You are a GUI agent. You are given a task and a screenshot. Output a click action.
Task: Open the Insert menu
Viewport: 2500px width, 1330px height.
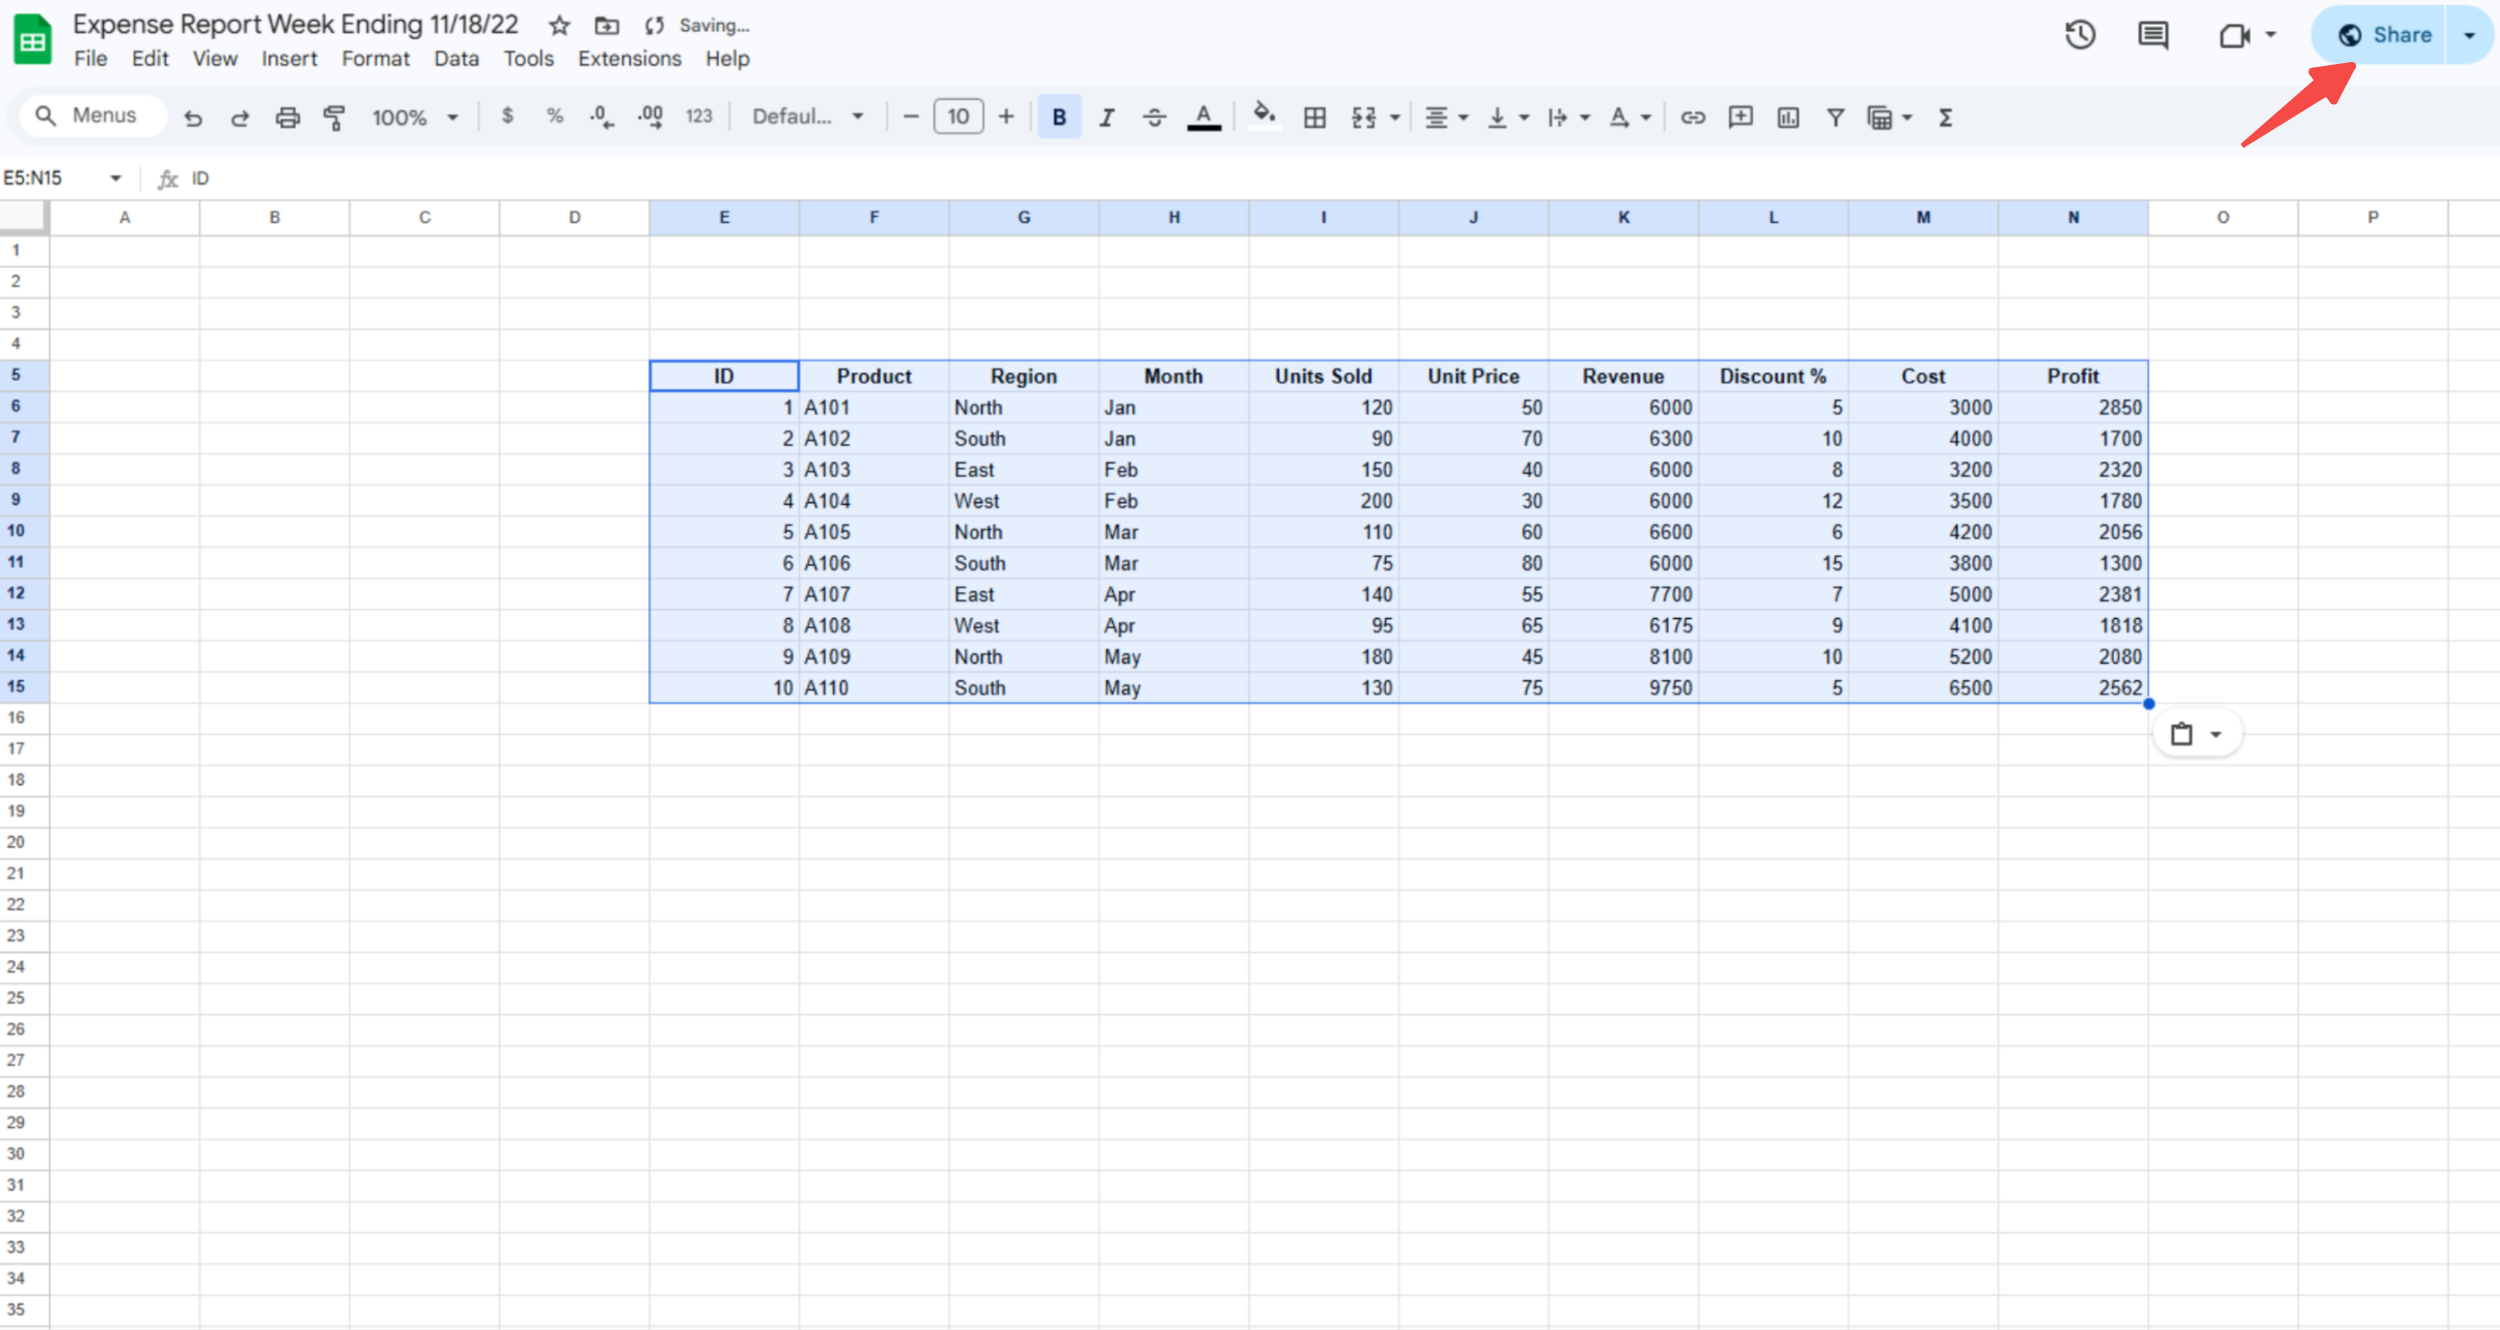pos(289,59)
